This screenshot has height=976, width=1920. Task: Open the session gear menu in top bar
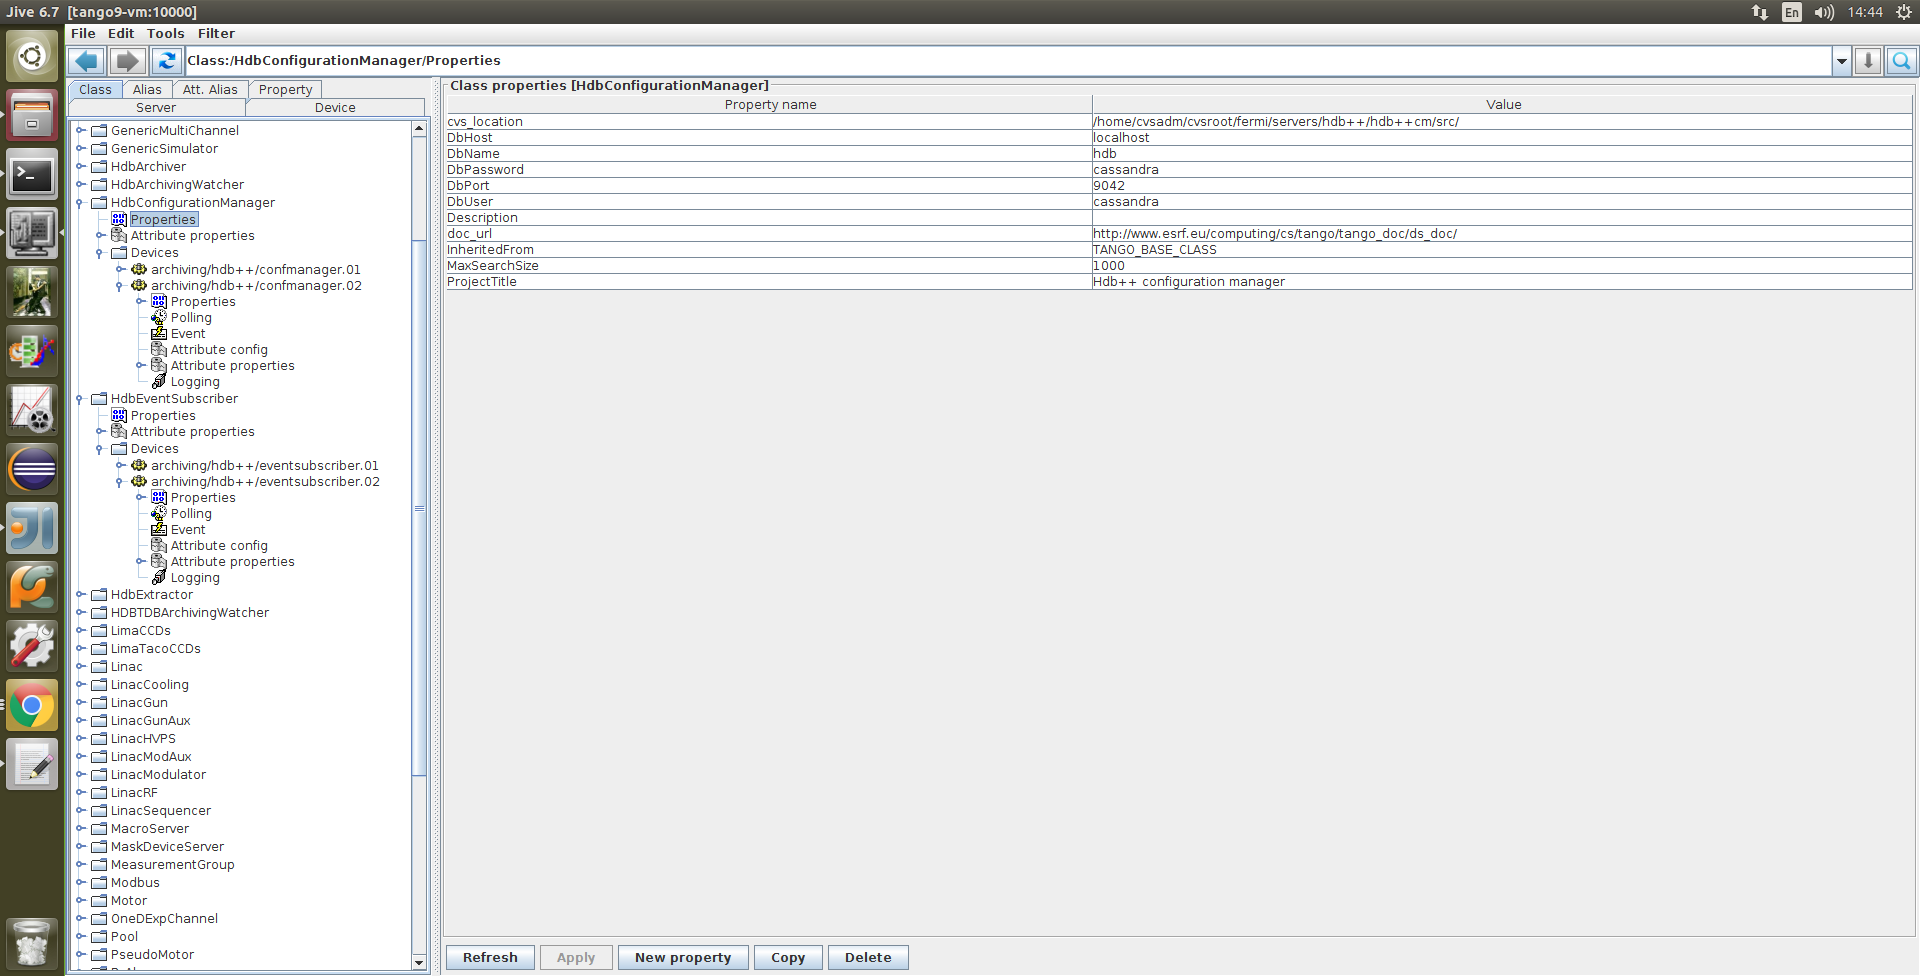click(x=1904, y=12)
